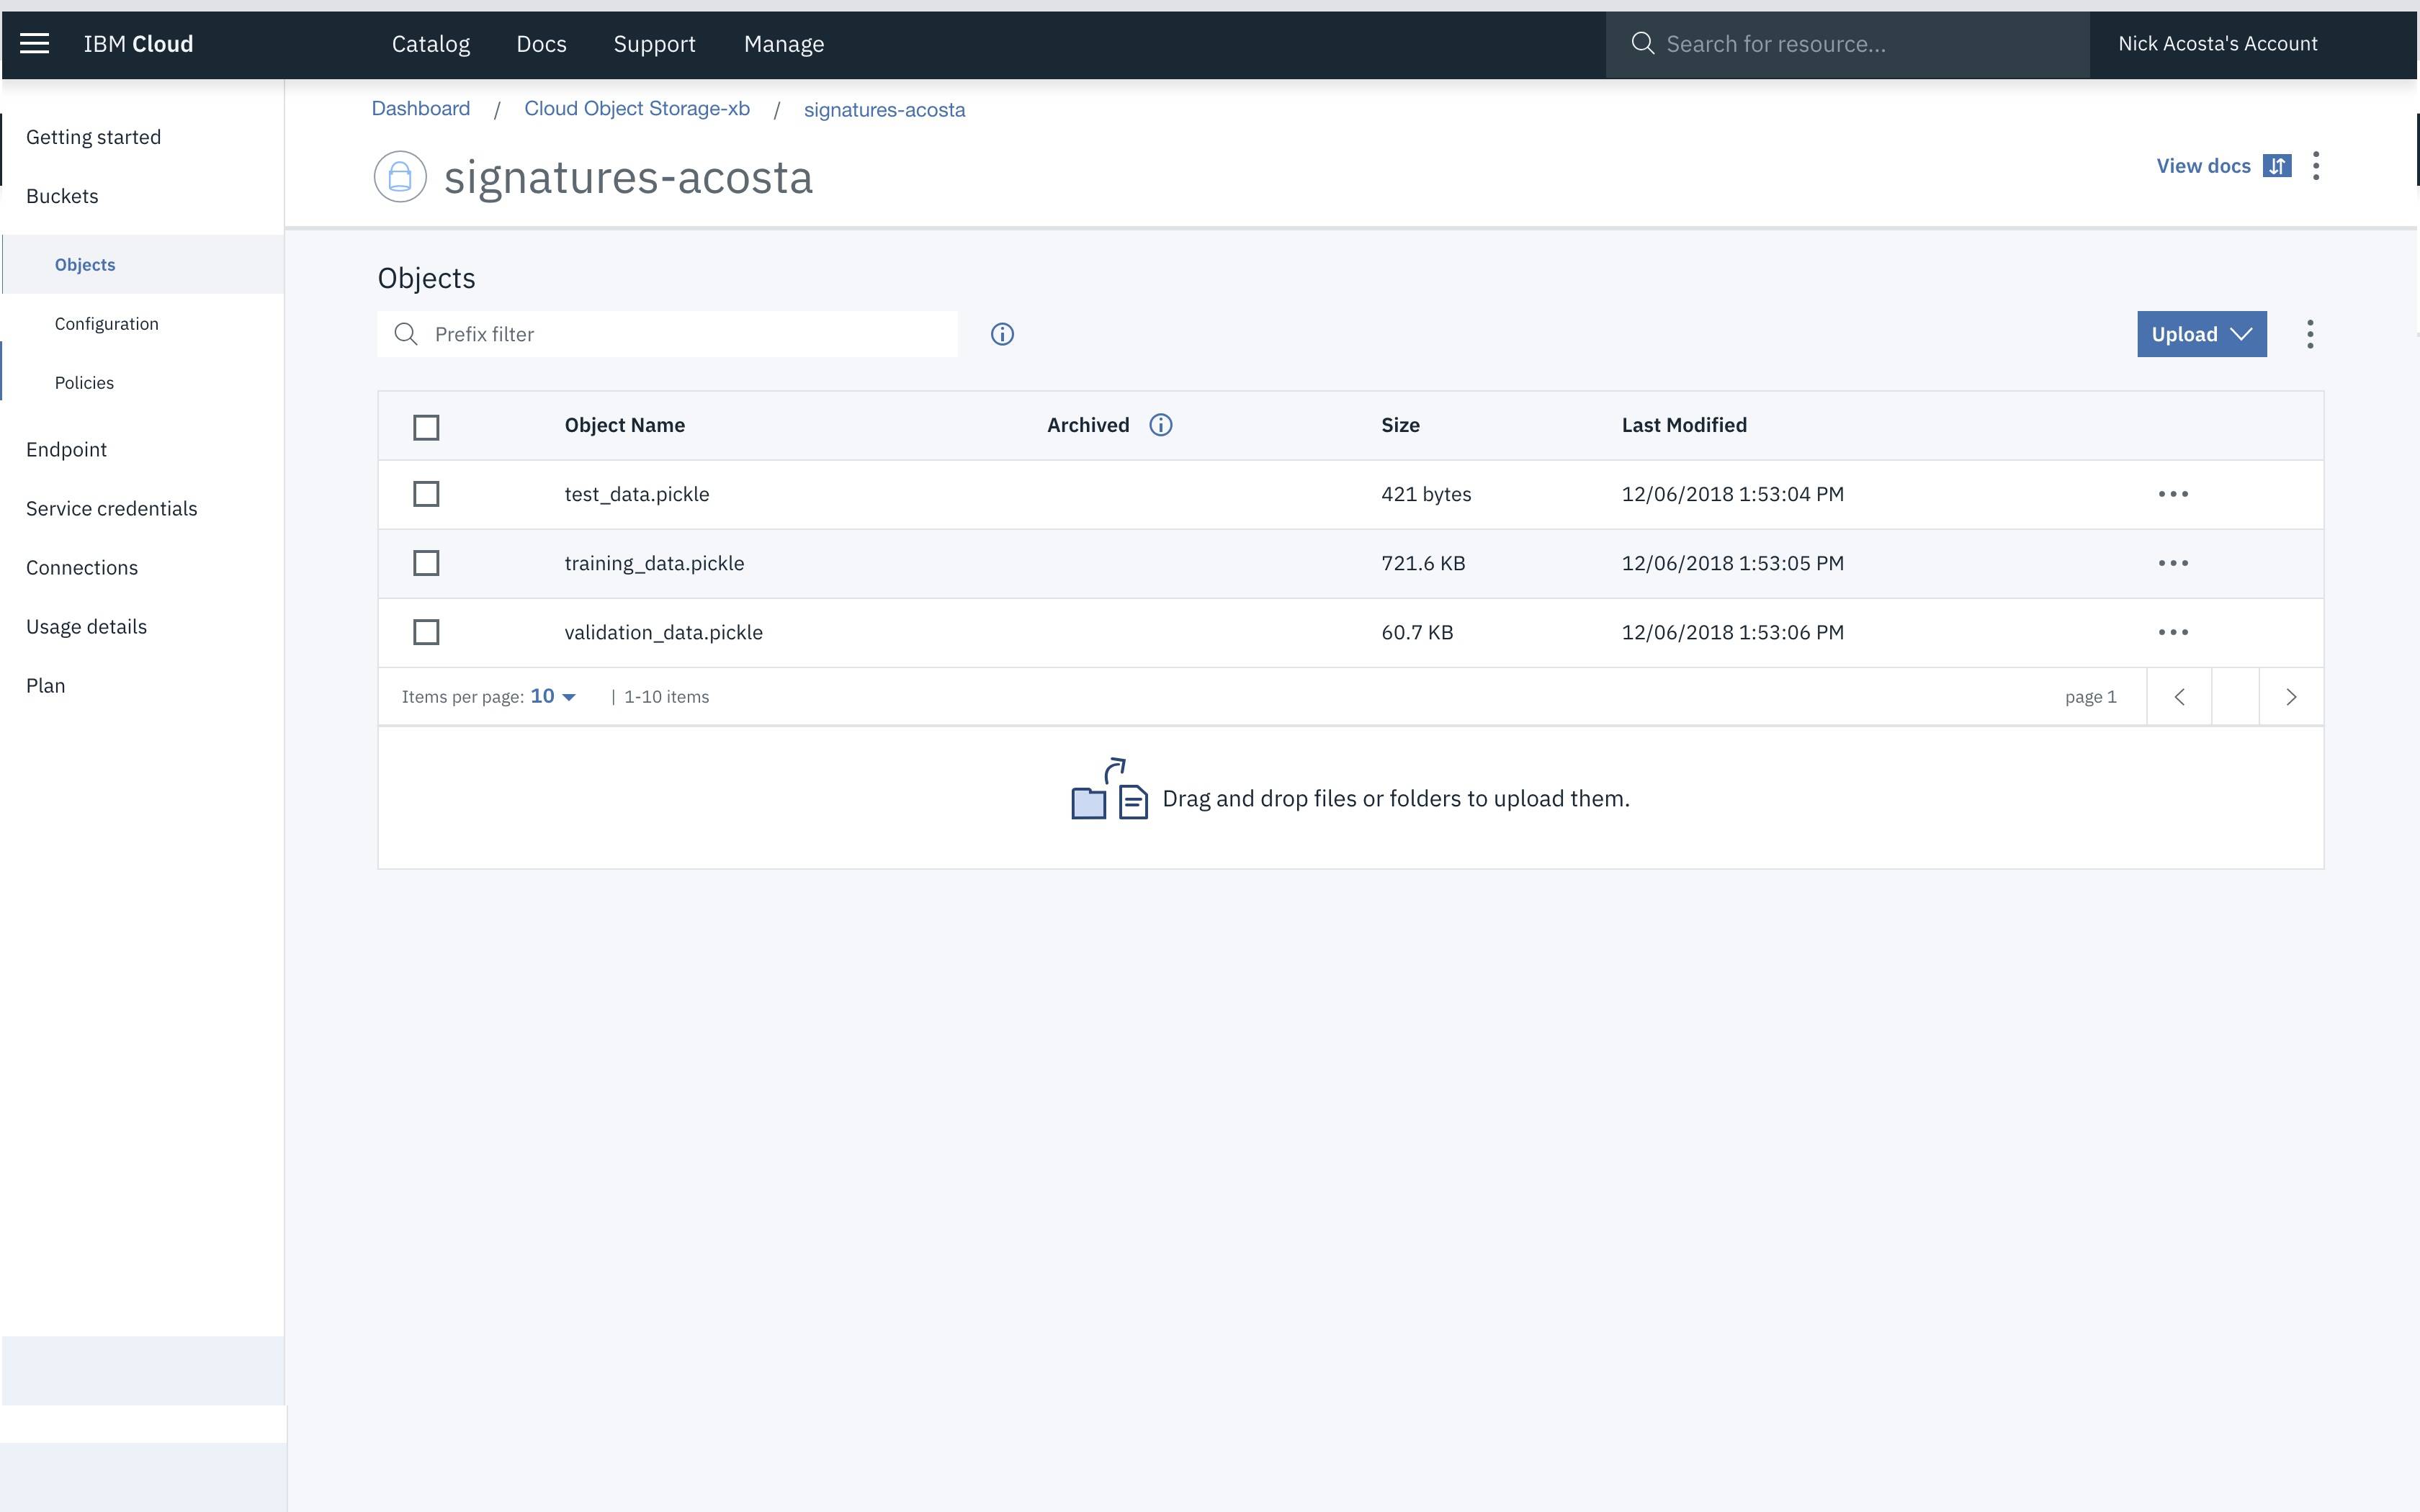Click the drag and drop upload icon
Viewport: 2420px width, 1512px height.
point(1109,789)
